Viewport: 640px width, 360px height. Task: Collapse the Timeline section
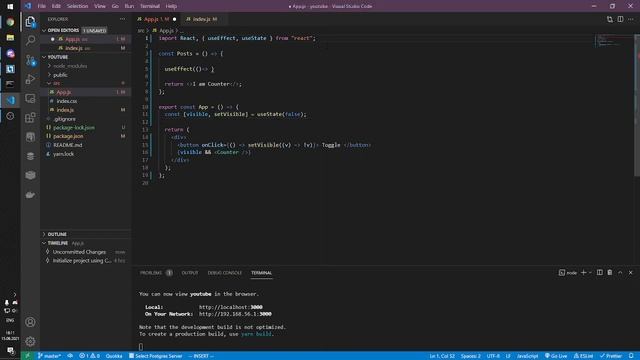pyautogui.click(x=44, y=243)
